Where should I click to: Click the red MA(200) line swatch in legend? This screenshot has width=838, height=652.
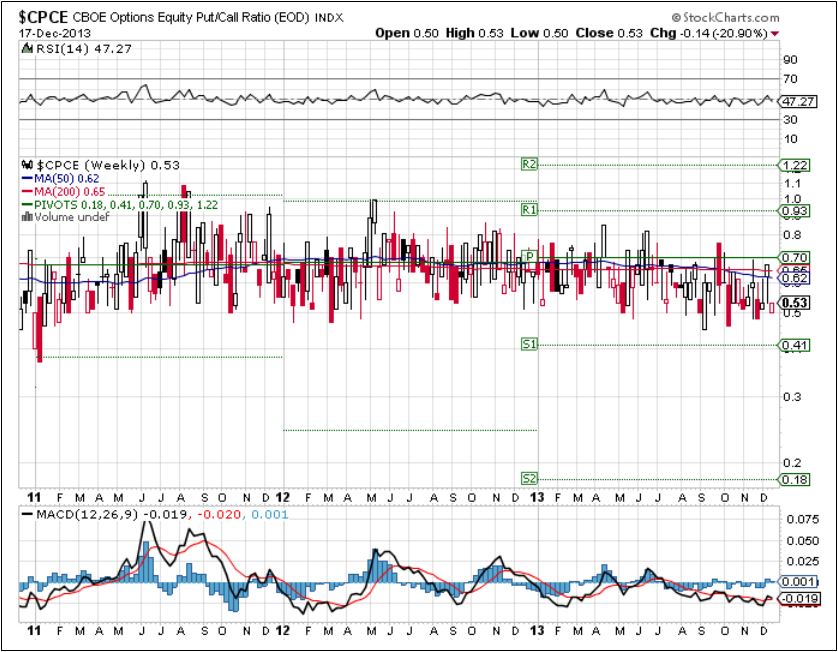(x=27, y=191)
